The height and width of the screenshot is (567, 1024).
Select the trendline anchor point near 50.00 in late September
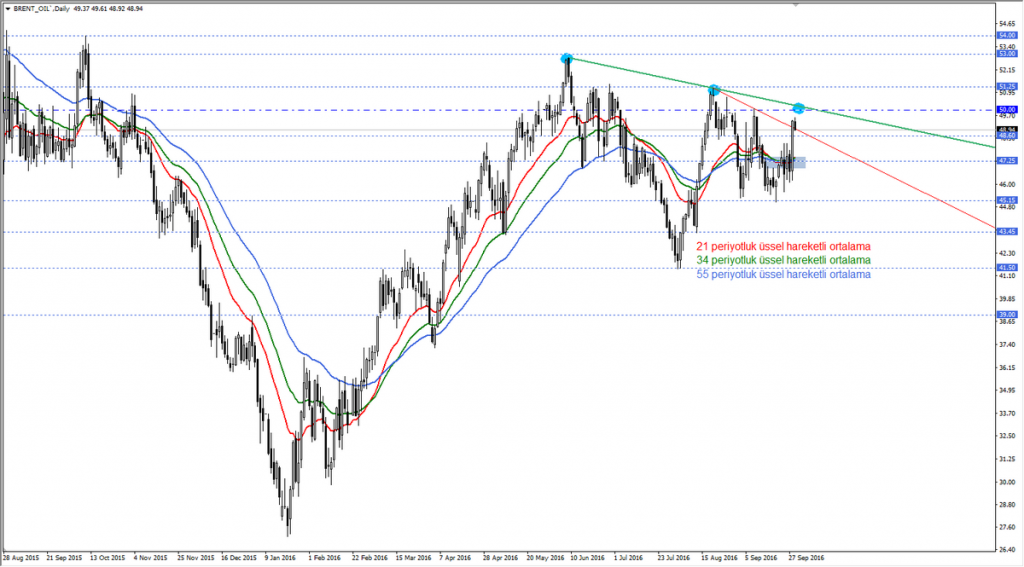798,108
